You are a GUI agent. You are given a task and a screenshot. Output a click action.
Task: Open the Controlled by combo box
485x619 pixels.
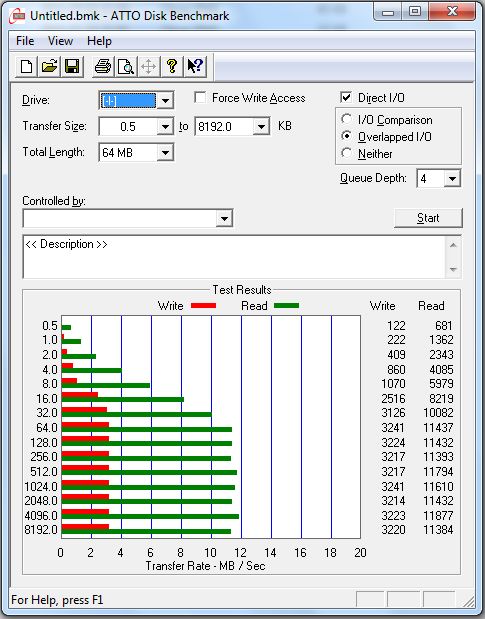click(128, 218)
